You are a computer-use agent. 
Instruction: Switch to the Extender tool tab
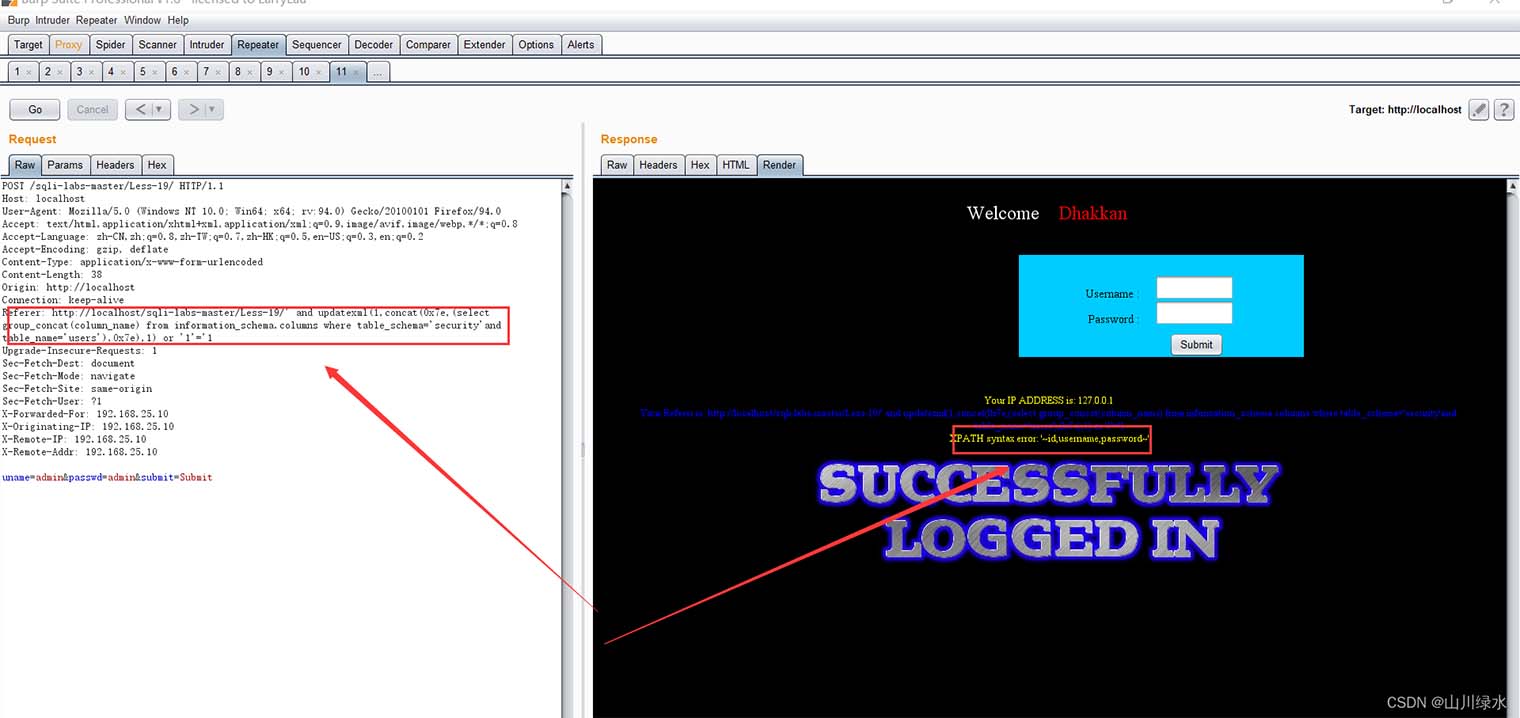coord(485,44)
